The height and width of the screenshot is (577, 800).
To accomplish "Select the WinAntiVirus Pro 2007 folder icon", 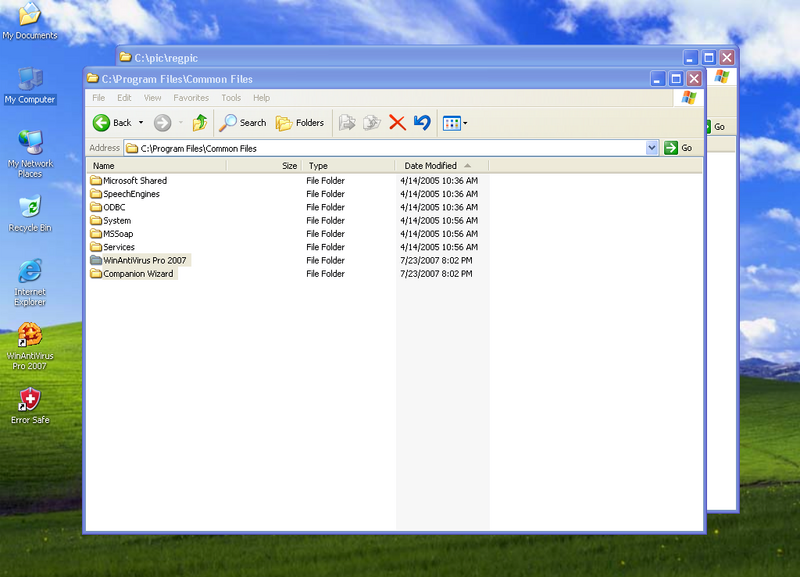I will click(x=96, y=260).
